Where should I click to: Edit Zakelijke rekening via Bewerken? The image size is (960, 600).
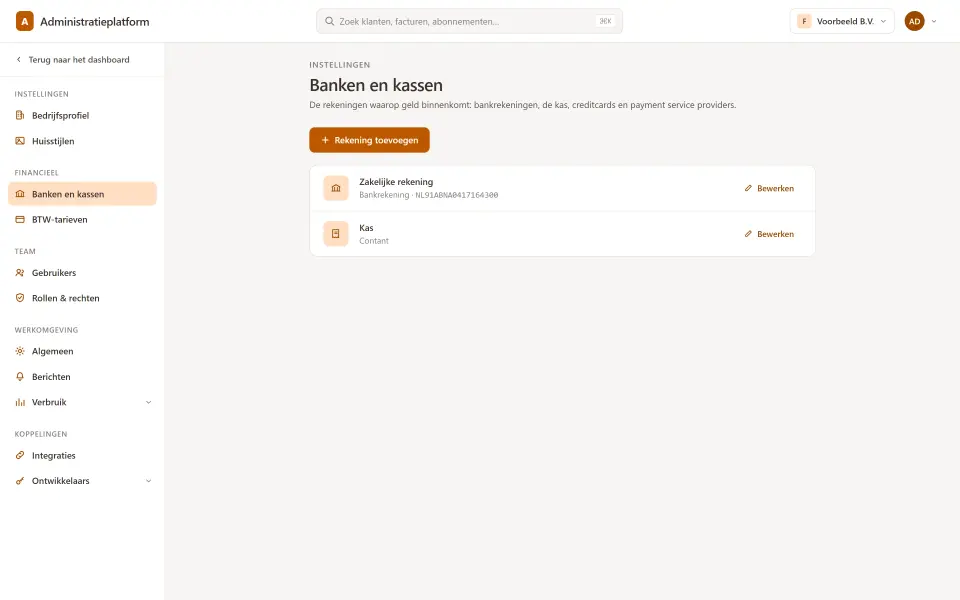[769, 188]
